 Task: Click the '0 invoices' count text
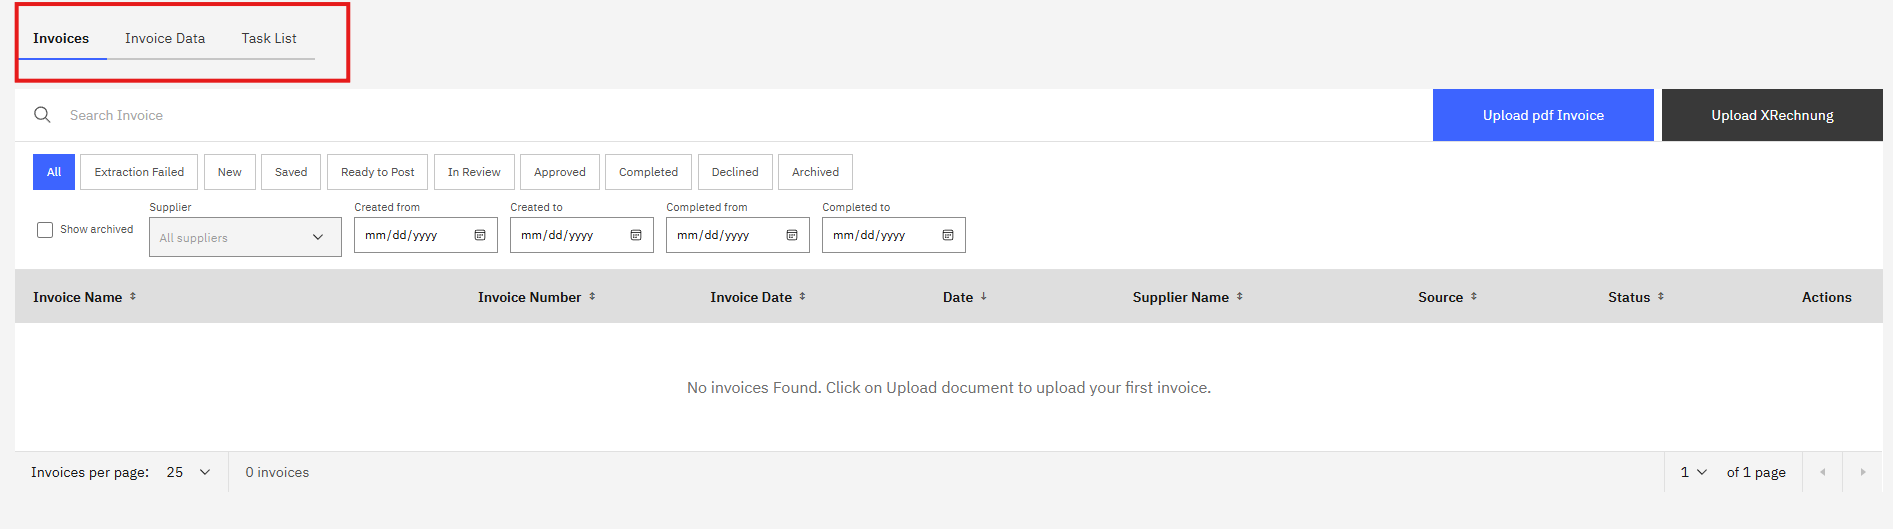point(277,472)
